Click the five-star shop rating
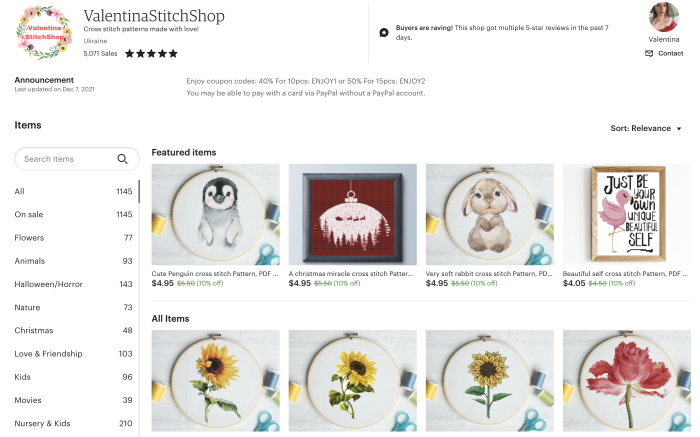This screenshot has height=437, width=700. click(x=151, y=54)
